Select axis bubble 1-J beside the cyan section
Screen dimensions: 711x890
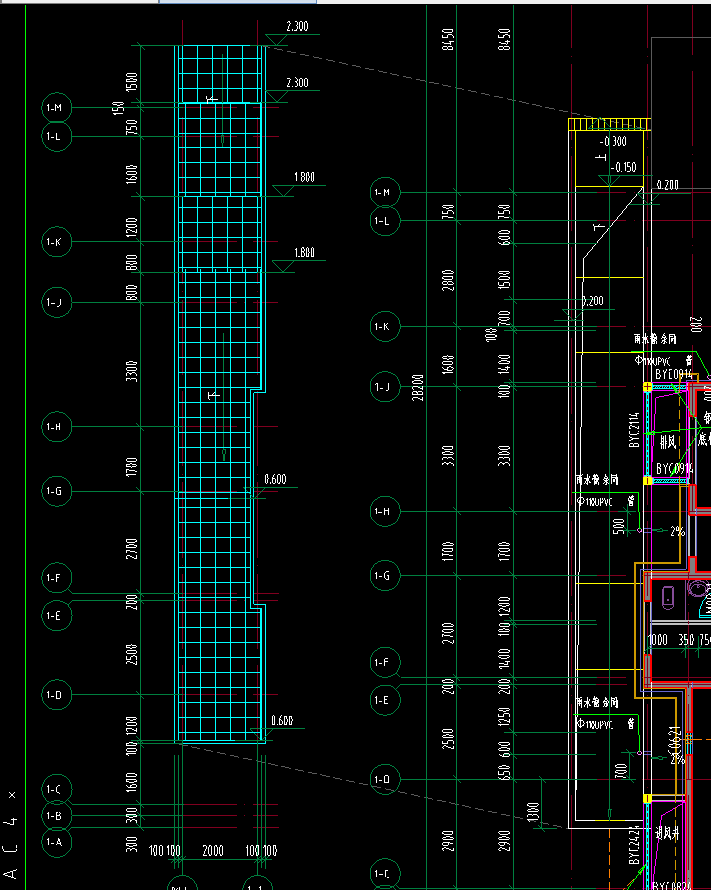[x=56, y=303]
